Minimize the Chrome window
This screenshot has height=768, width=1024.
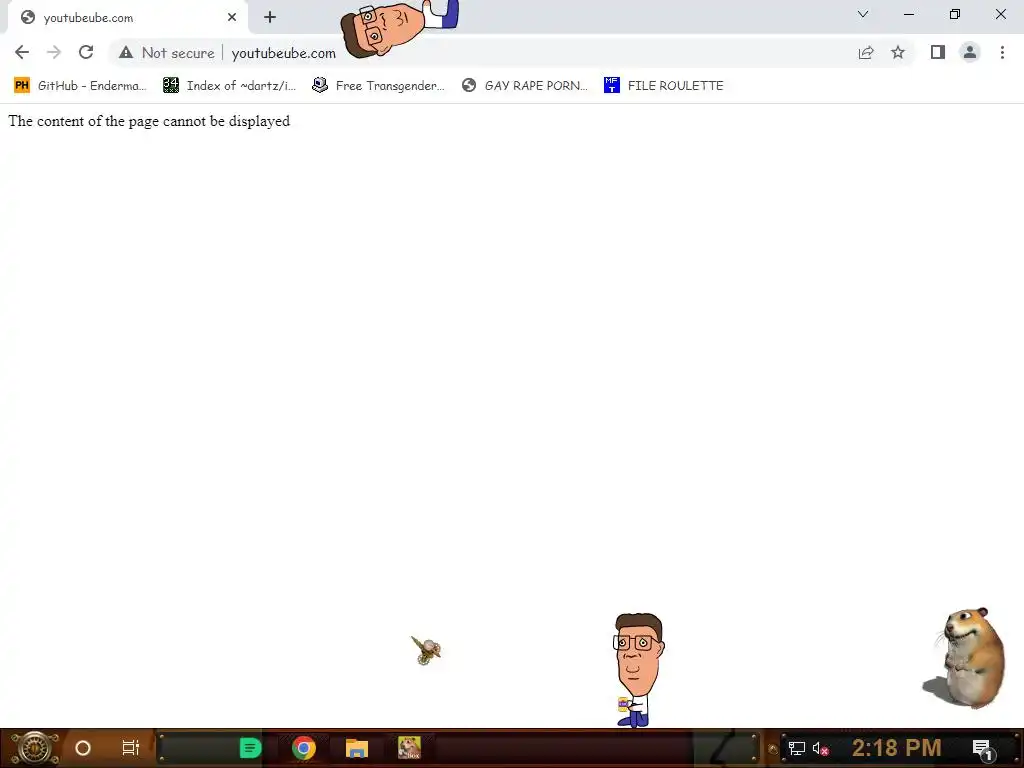coord(908,14)
